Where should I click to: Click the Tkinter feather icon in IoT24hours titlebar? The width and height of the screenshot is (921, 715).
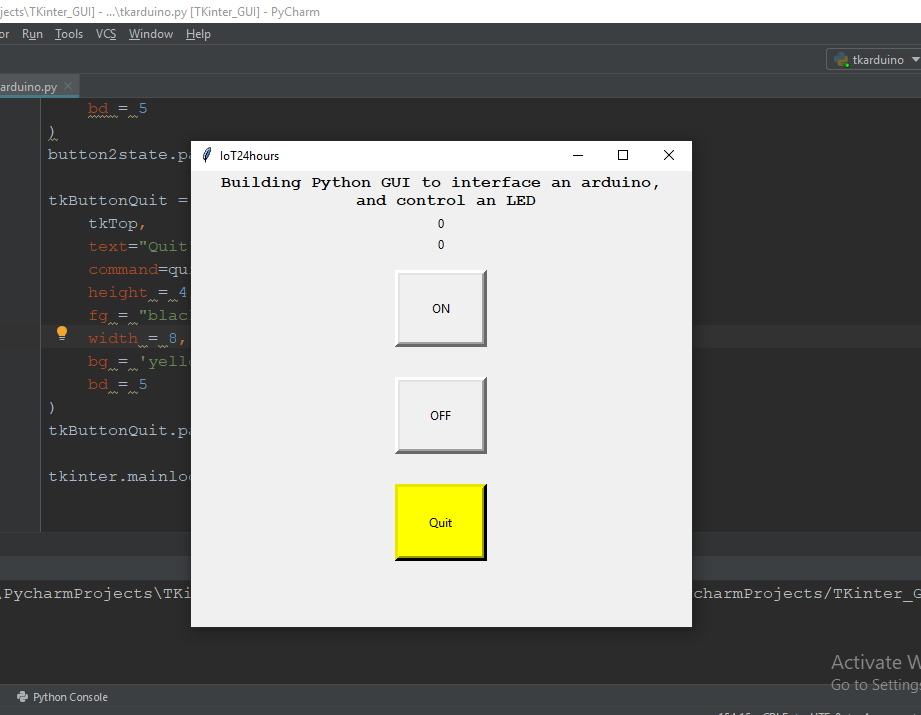207,155
